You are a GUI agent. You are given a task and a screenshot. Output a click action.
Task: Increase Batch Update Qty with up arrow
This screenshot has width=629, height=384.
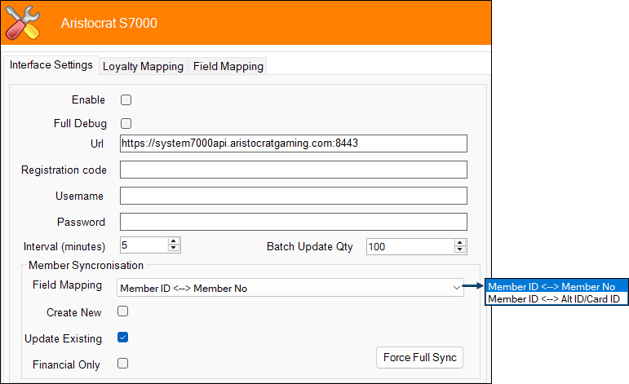point(460,243)
